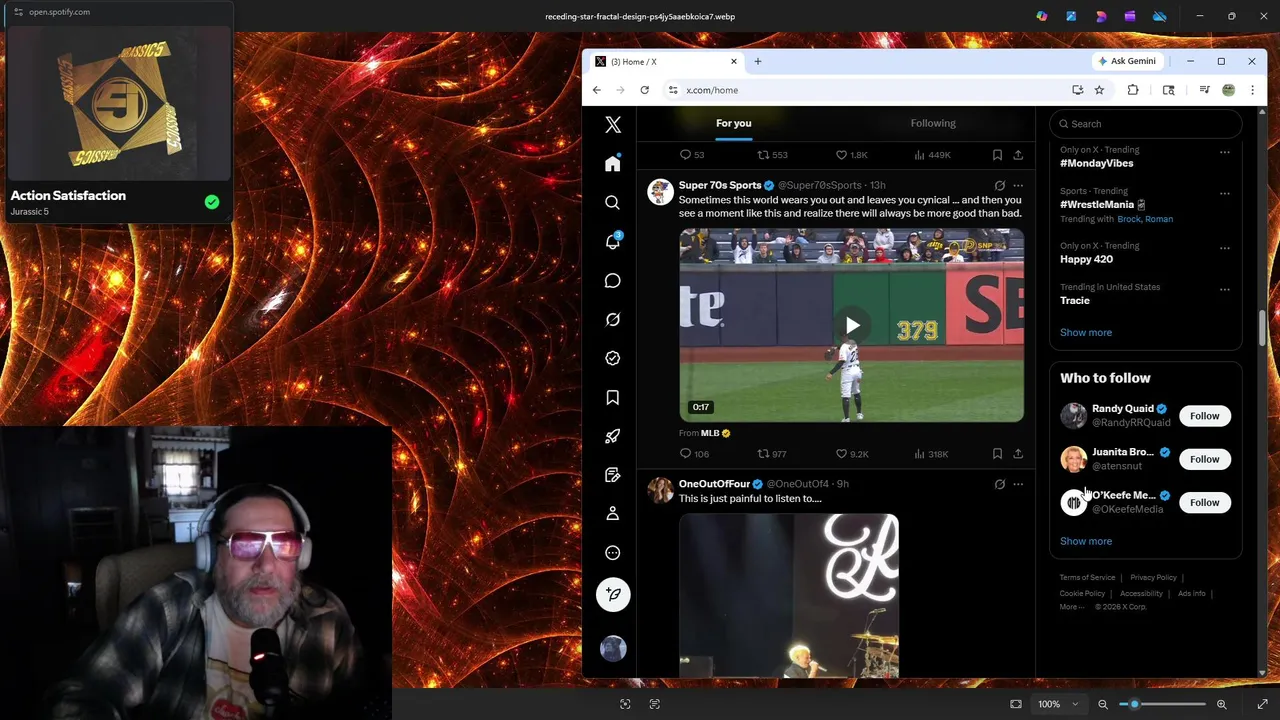This screenshot has height=720, width=1280.
Task: Open Chrome three-dot menu
Action: (1252, 90)
